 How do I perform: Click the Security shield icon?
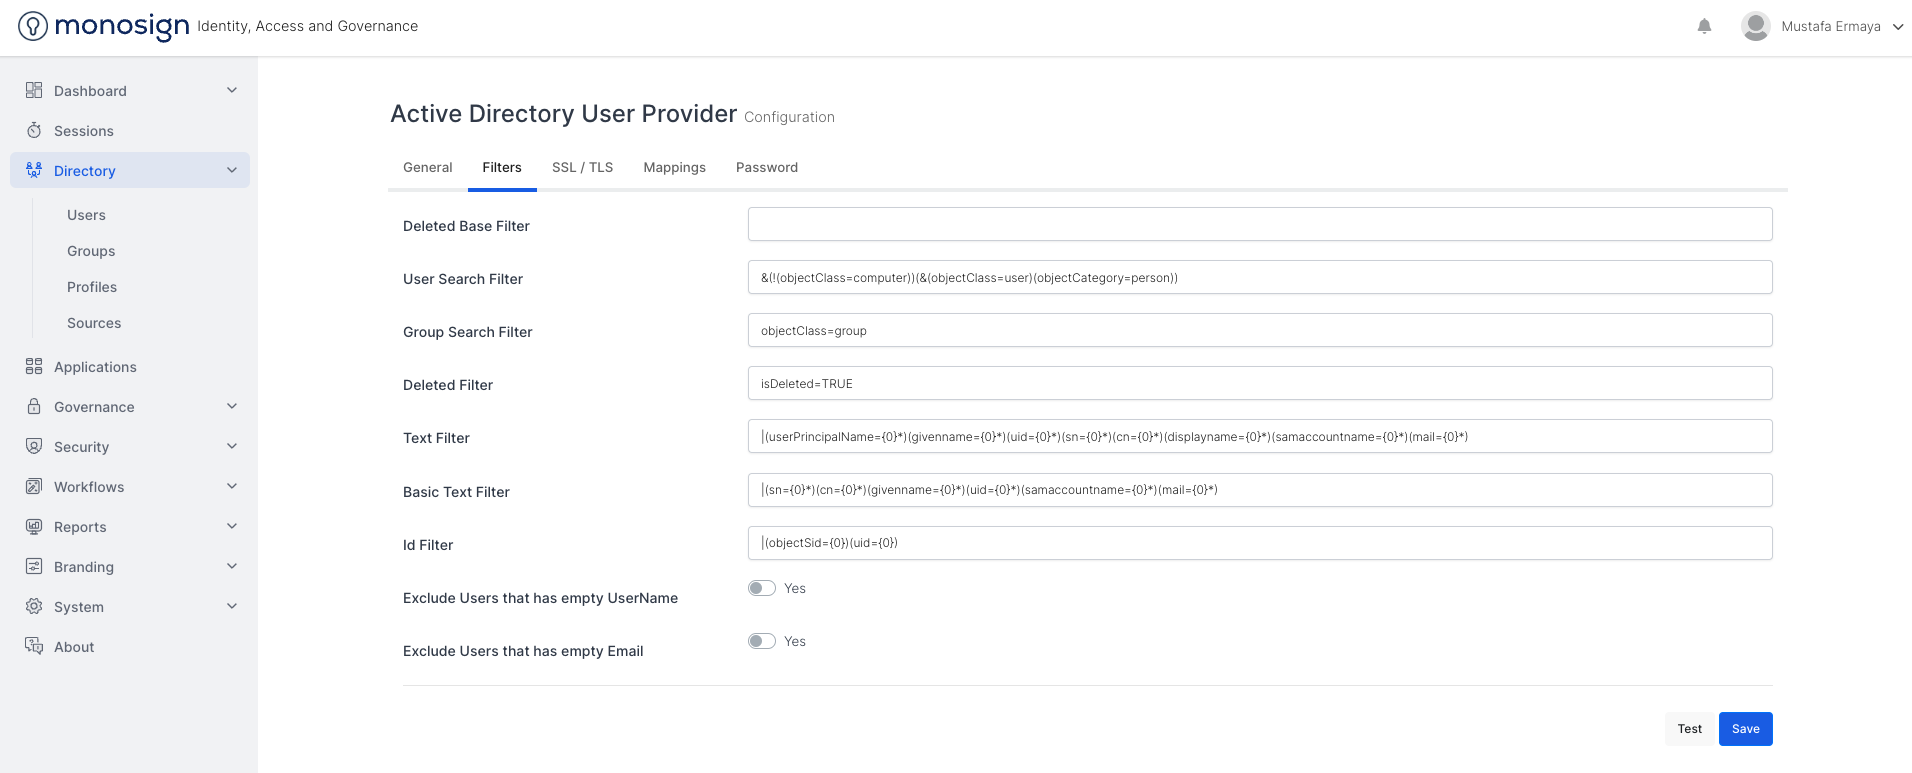(34, 447)
